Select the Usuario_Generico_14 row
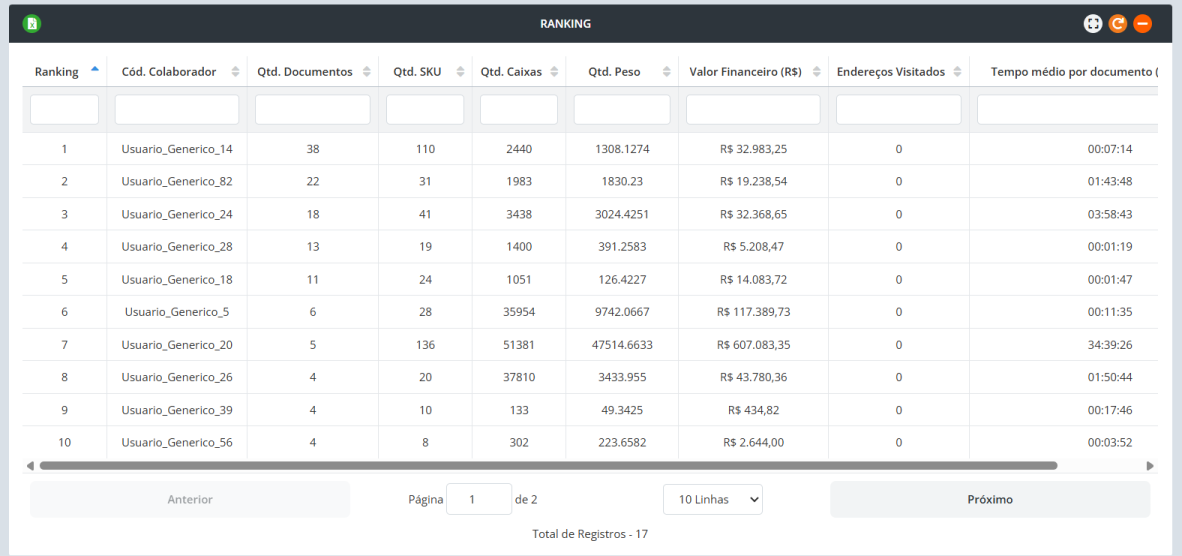This screenshot has width=1182, height=556. pos(177,149)
